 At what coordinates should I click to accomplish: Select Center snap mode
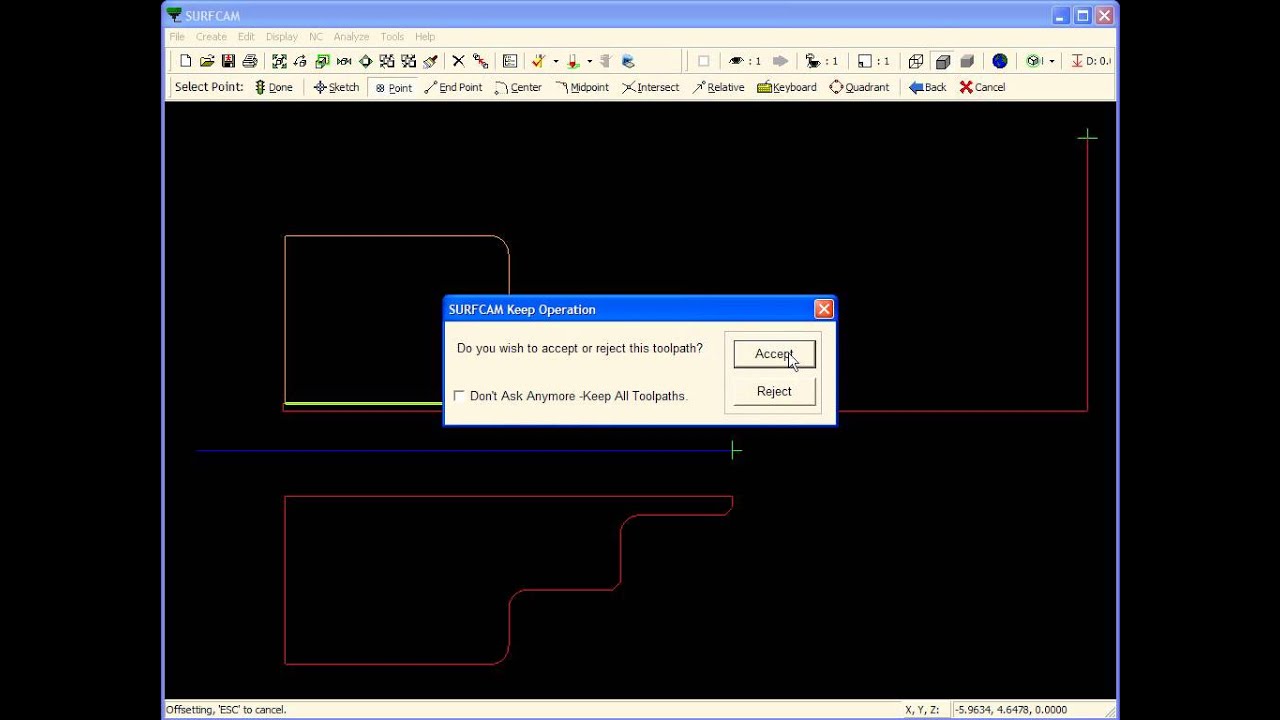[x=518, y=87]
